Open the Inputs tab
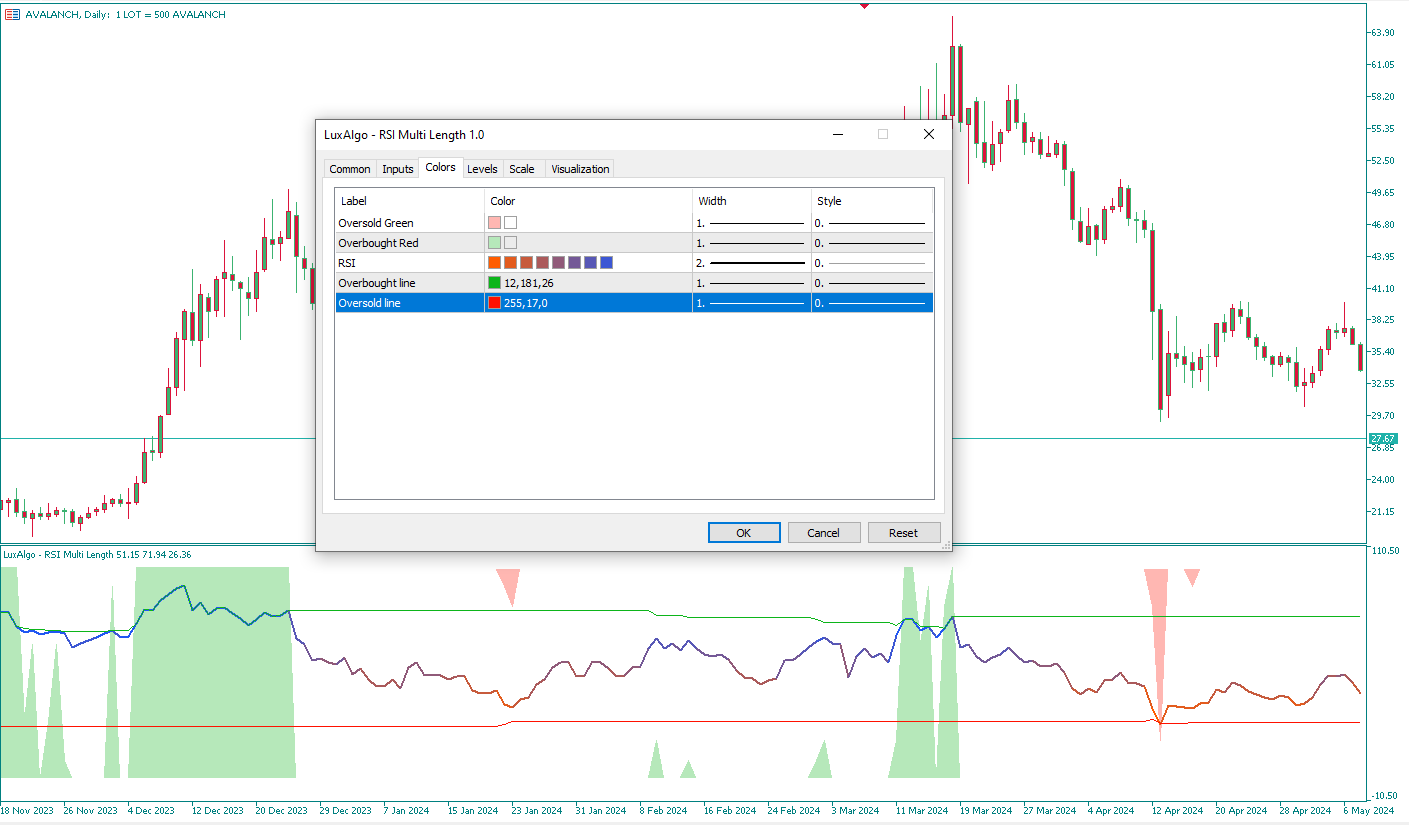 point(397,169)
